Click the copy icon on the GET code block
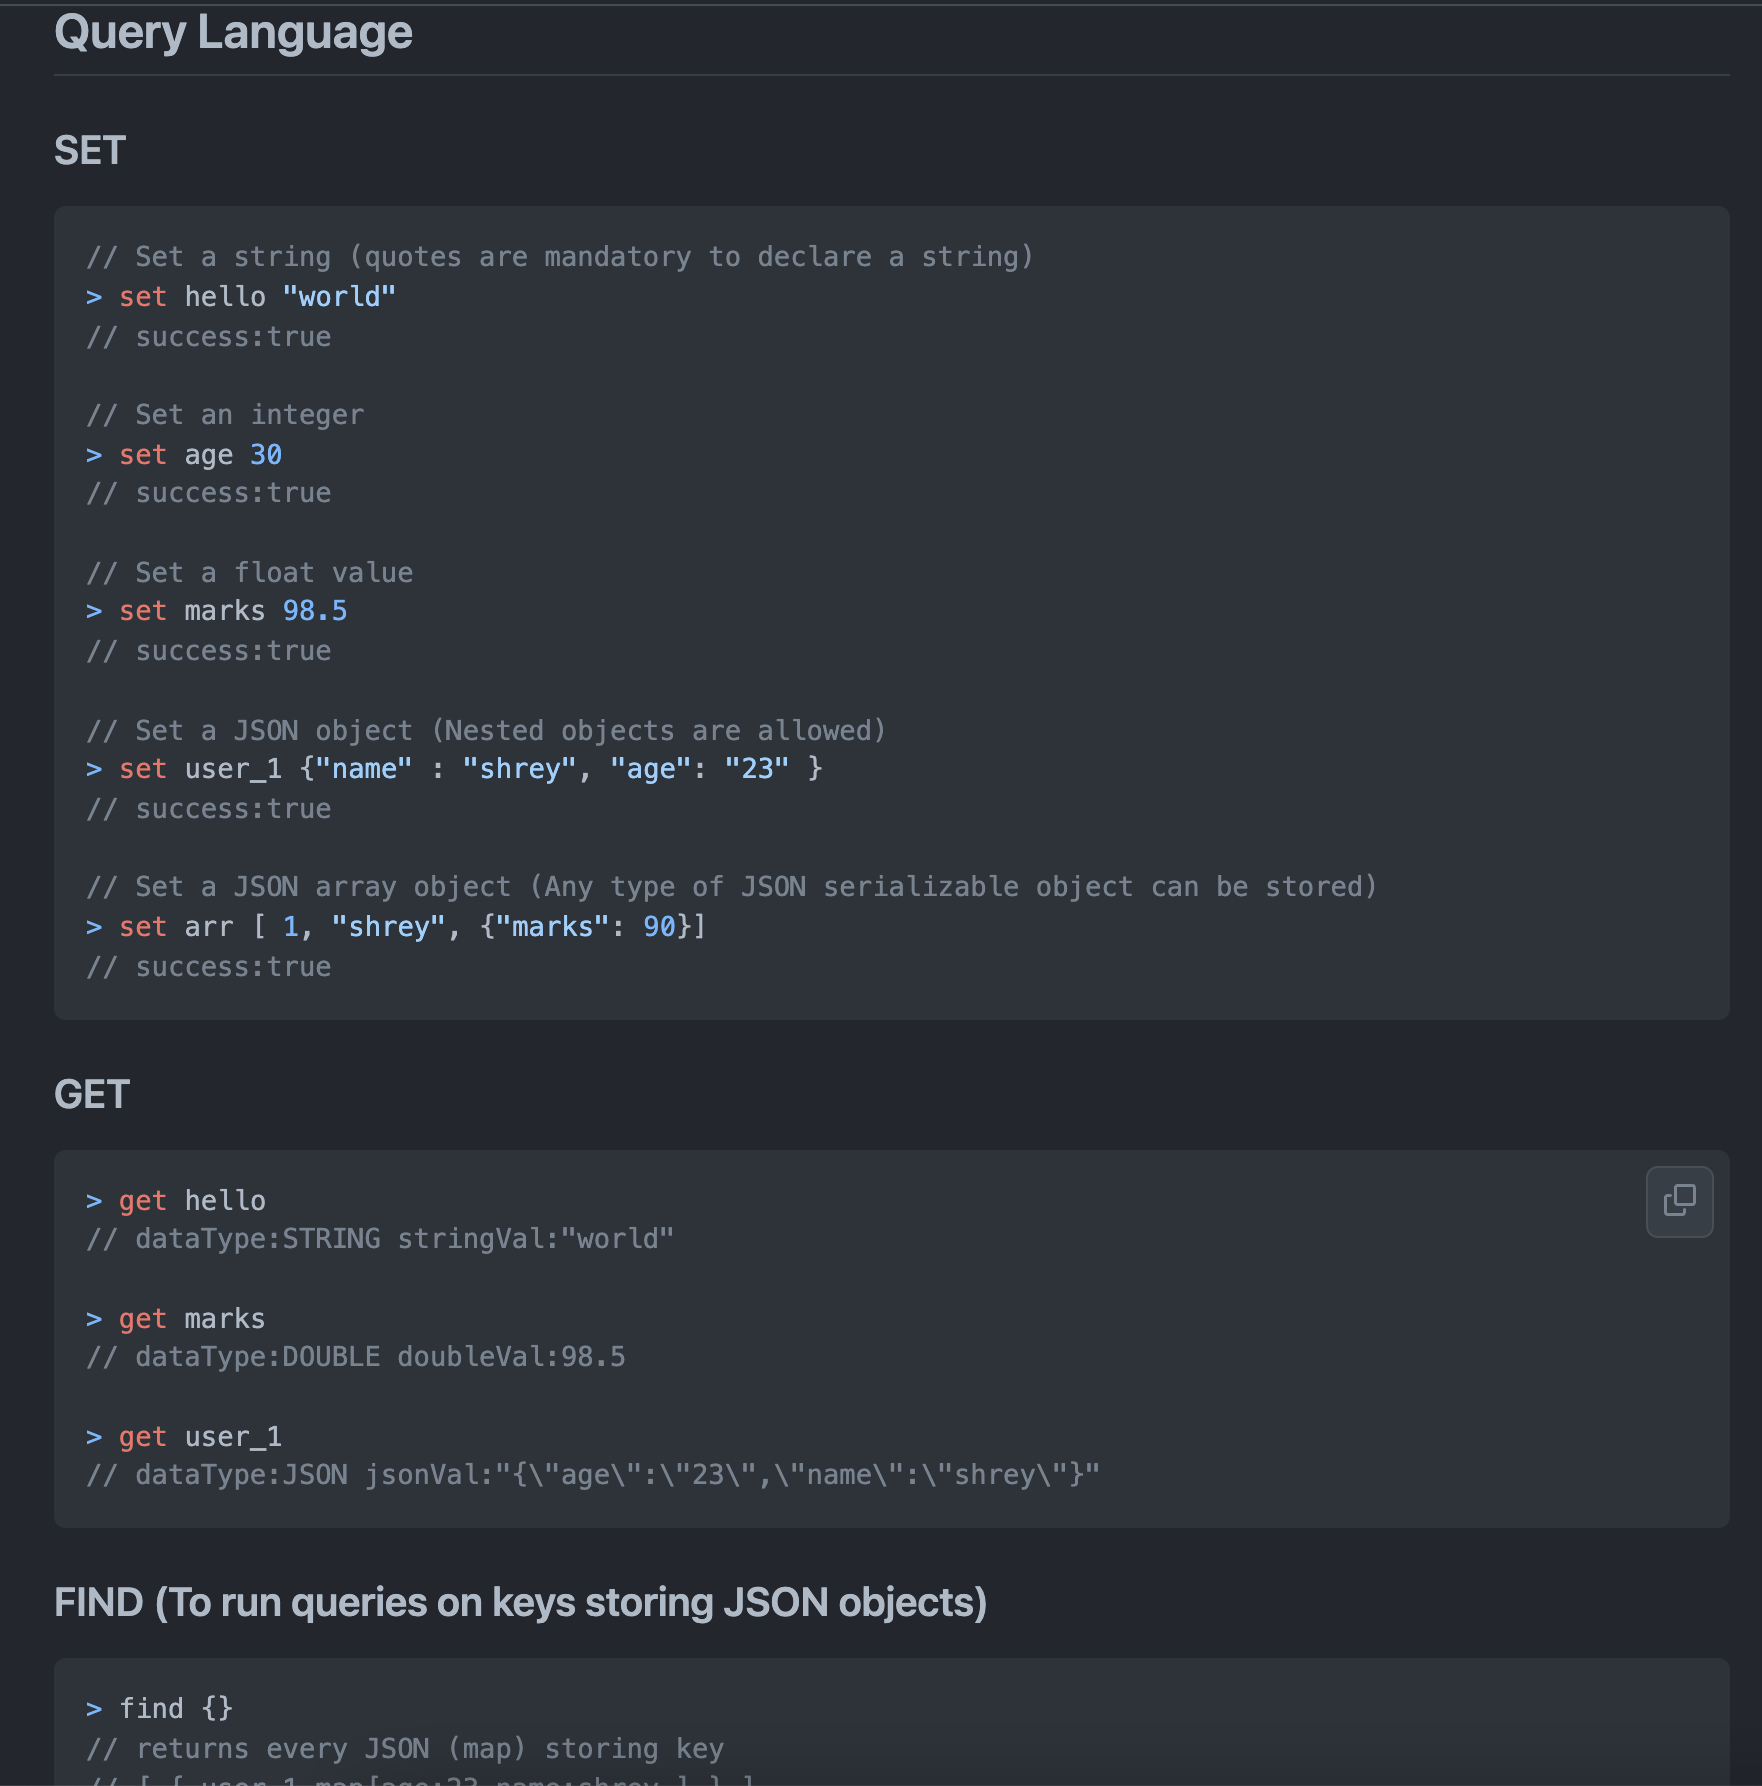 1680,1201
